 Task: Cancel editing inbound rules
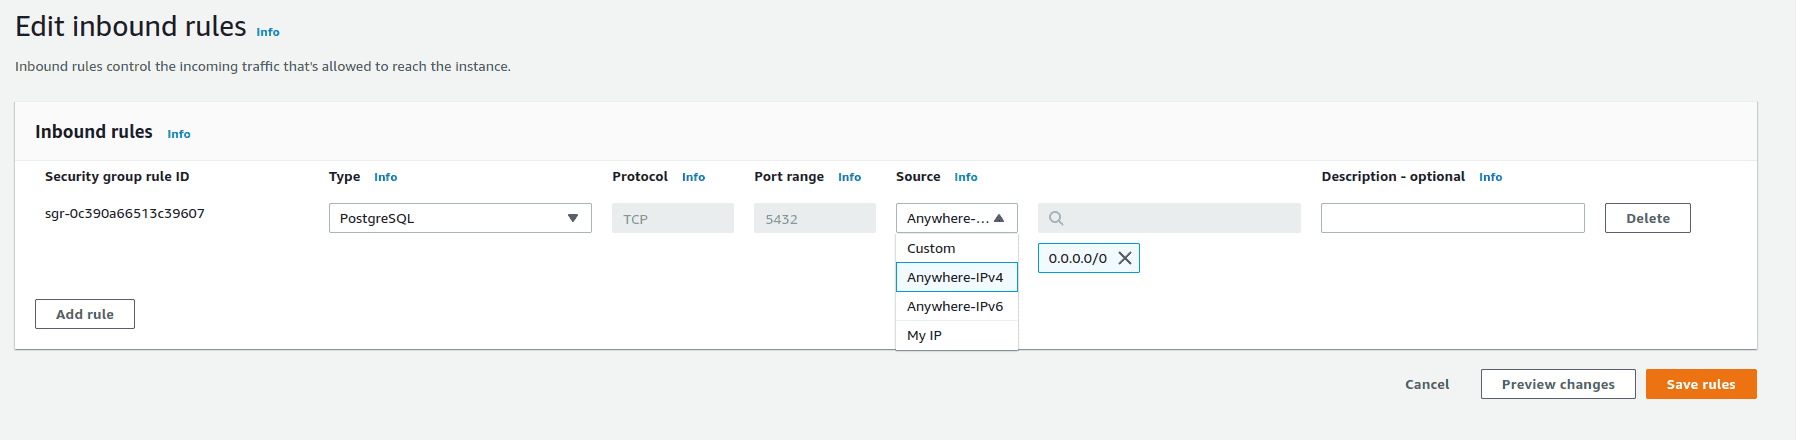click(x=1427, y=384)
